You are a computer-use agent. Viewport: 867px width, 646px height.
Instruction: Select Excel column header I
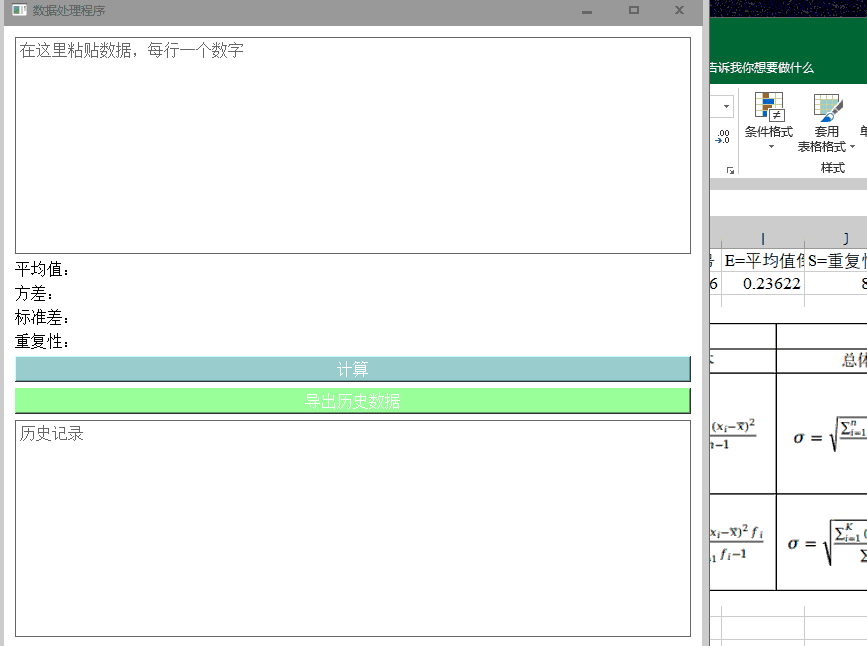pyautogui.click(x=763, y=237)
